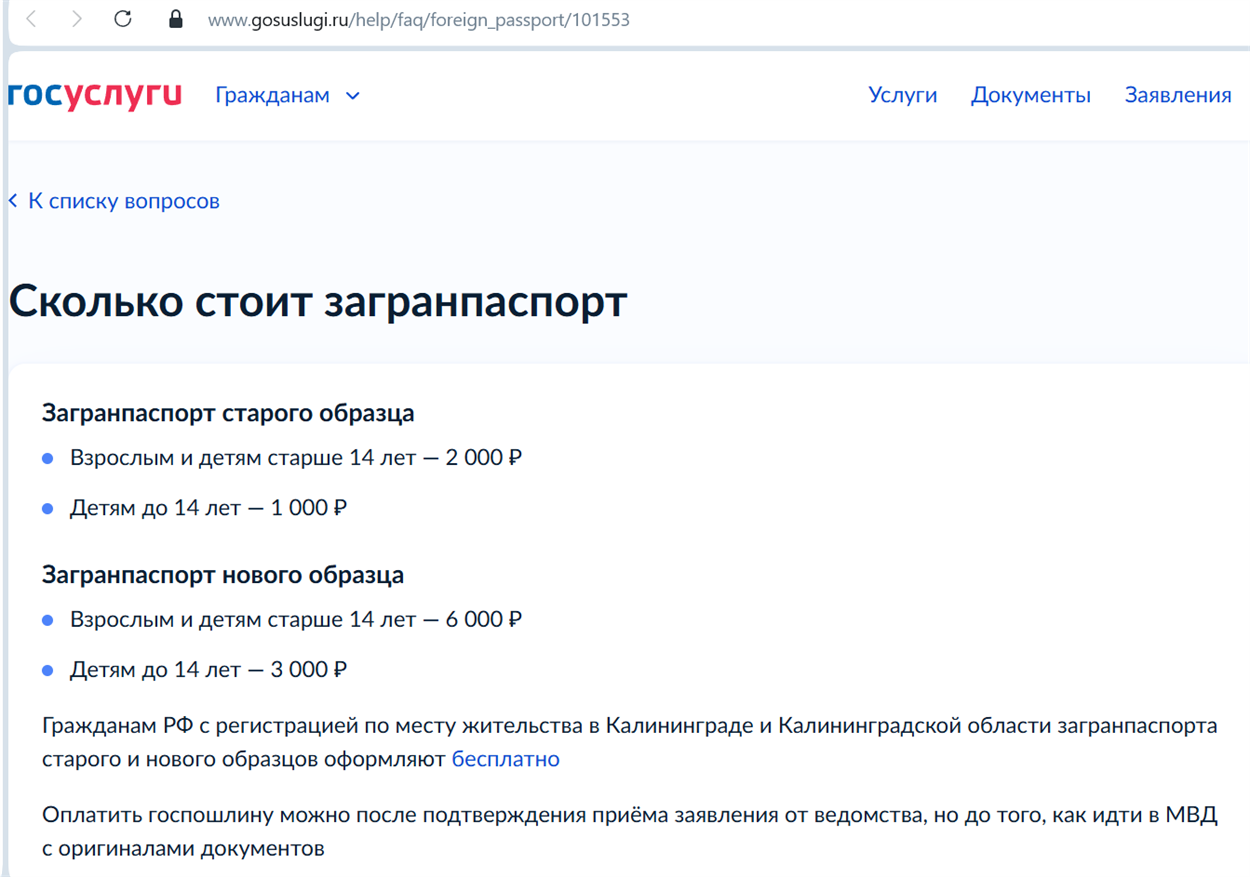Screen dimensions: 1250x877
Task: Click the bullet beside Взрослым и детям старше 14 лет
Action: click(x=47, y=457)
